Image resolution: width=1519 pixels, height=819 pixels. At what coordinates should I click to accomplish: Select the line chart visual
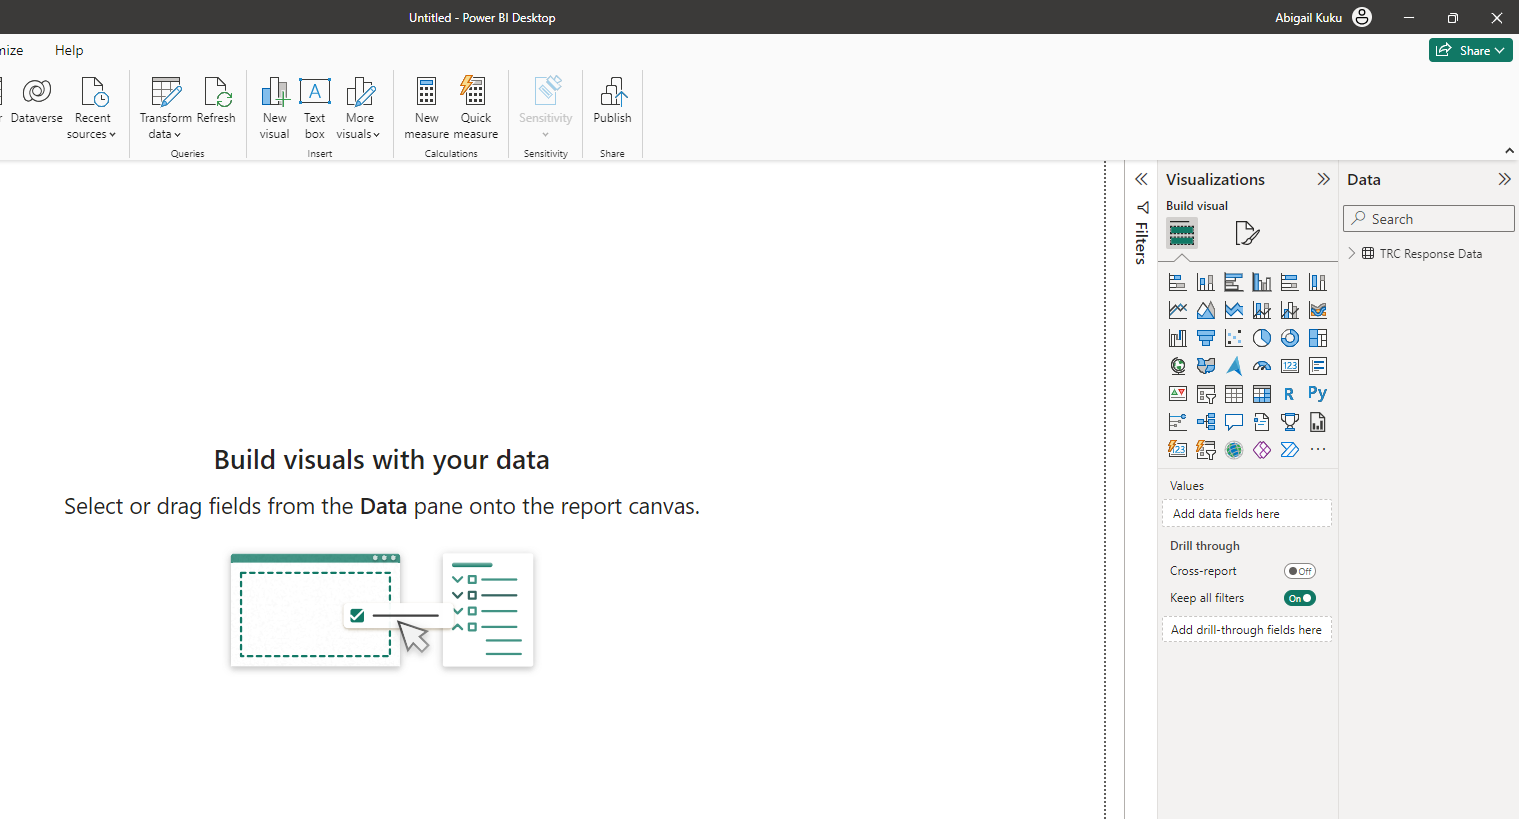[1178, 310]
